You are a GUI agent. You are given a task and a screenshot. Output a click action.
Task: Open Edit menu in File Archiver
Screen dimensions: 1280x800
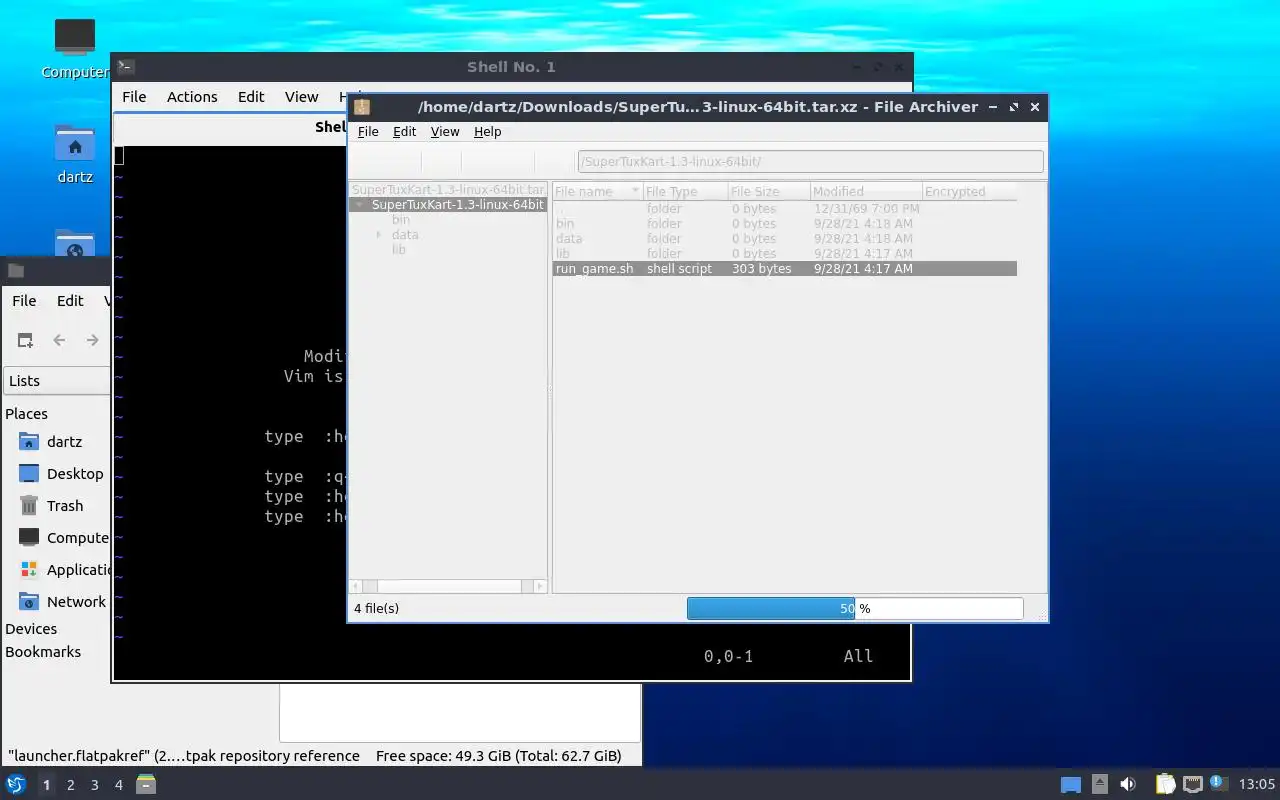click(x=404, y=131)
